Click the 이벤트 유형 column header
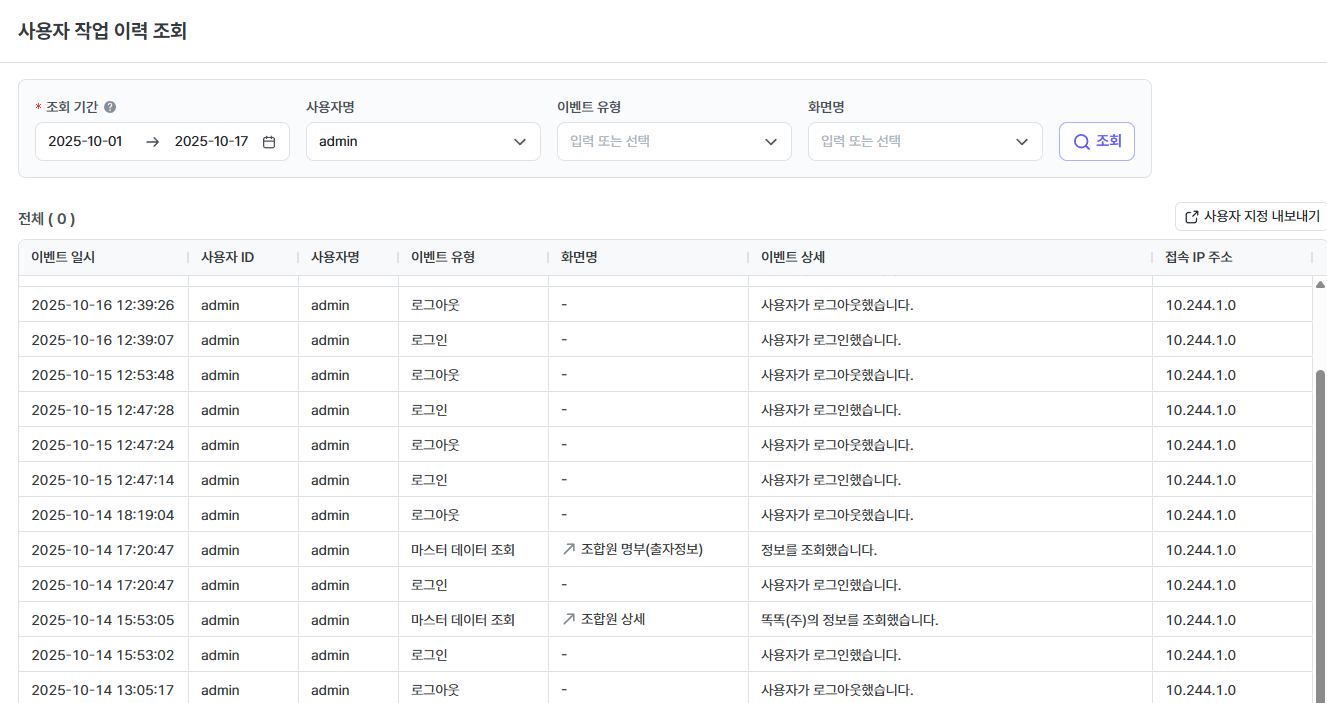Screen dimensions: 1327x703 (x=442, y=258)
